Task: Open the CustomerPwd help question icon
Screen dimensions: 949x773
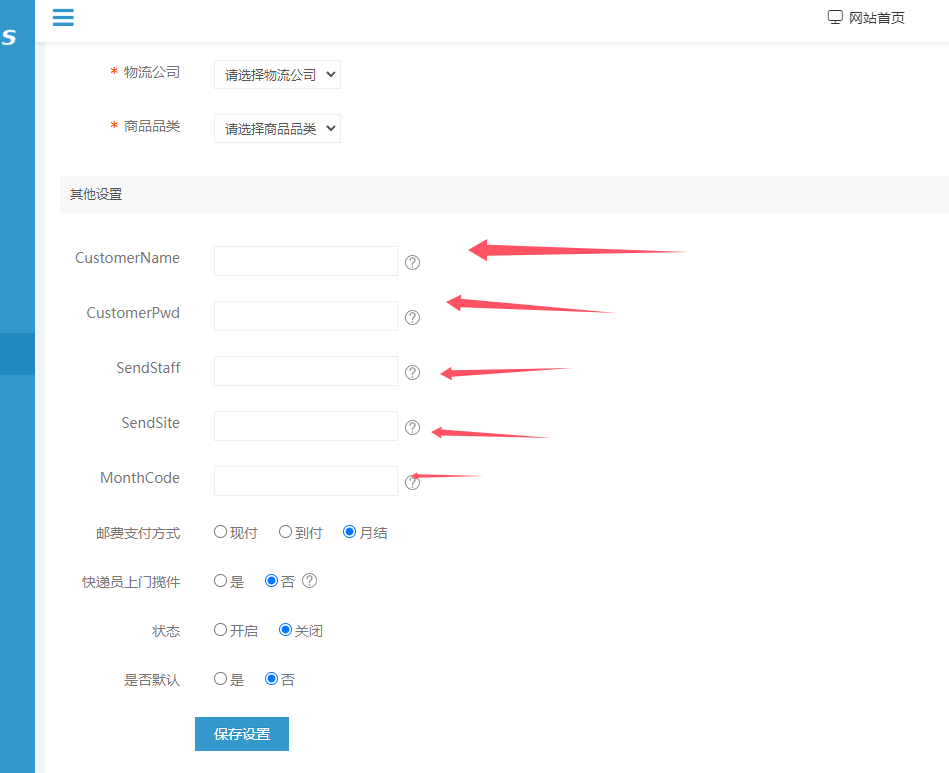Action: (x=412, y=317)
